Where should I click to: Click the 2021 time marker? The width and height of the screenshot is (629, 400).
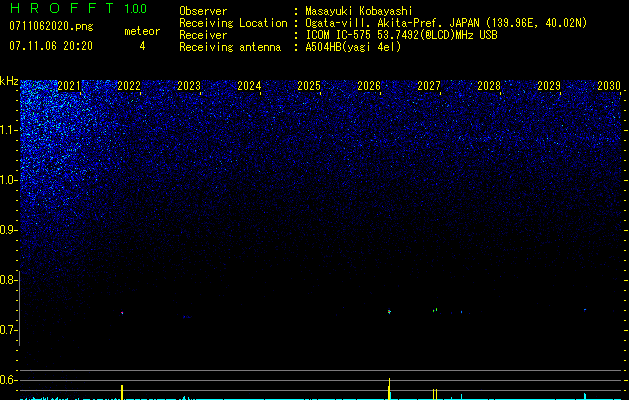pos(69,86)
